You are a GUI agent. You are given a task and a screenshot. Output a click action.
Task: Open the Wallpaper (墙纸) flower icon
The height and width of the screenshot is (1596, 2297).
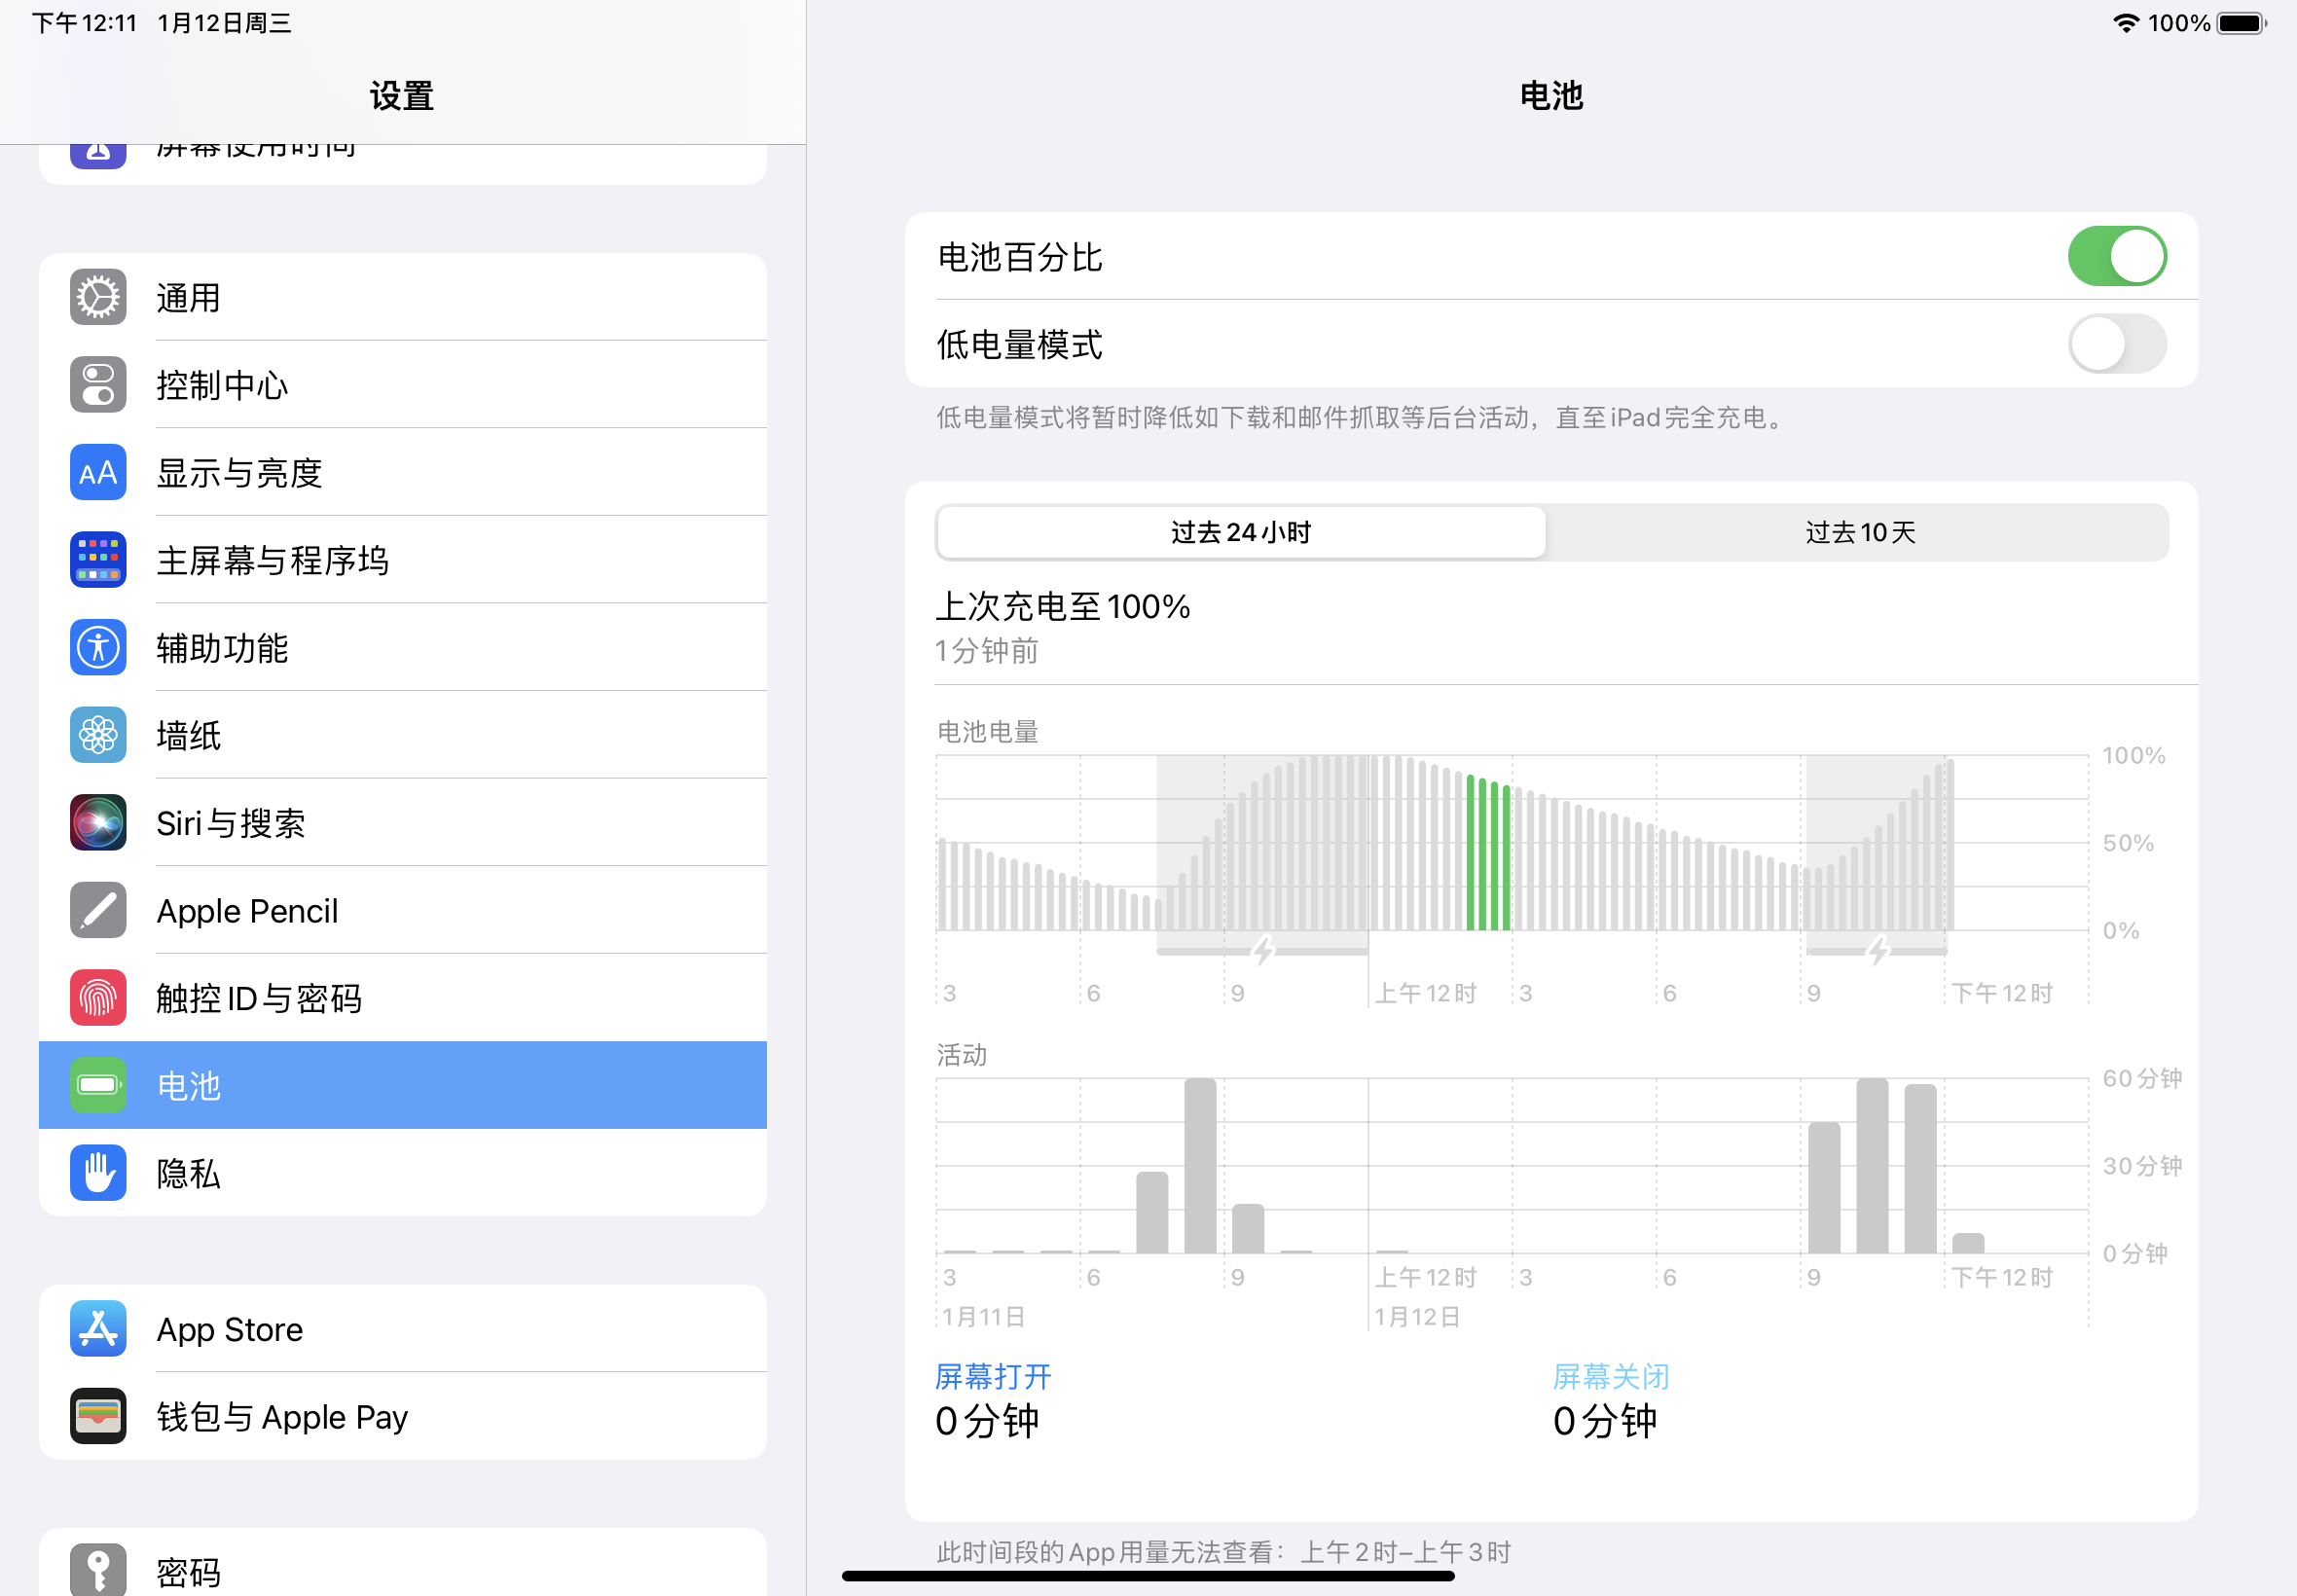[x=98, y=735]
